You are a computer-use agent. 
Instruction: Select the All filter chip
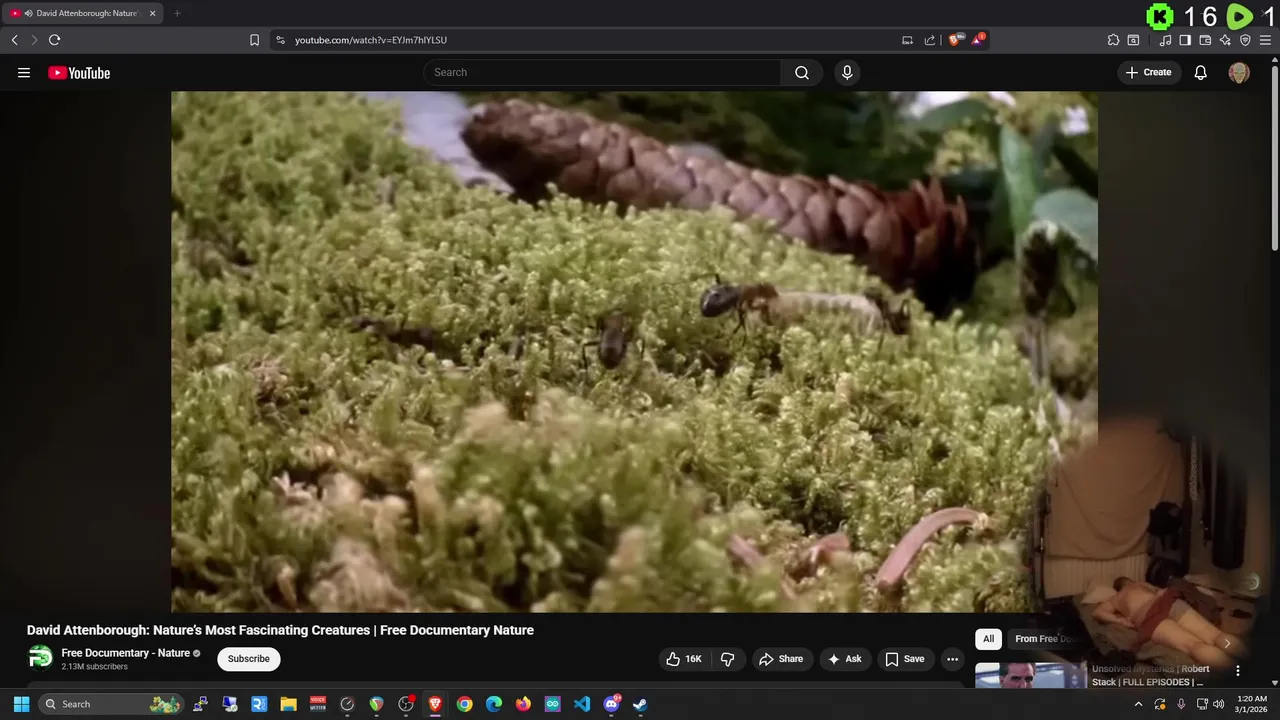(x=988, y=639)
